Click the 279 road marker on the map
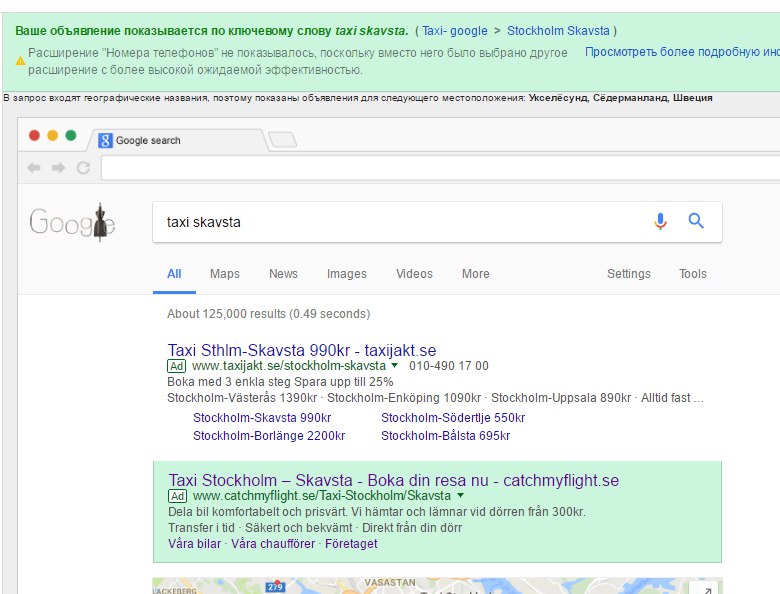The height and width of the screenshot is (594, 780). point(276,587)
